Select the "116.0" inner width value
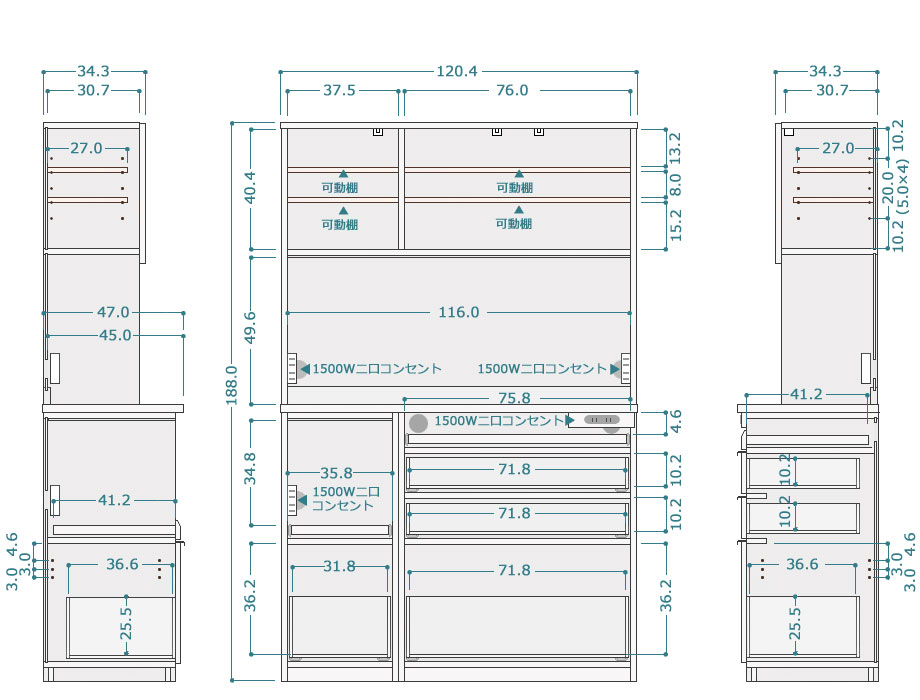Image resolution: width=920 pixels, height=700 pixels. pos(459,312)
